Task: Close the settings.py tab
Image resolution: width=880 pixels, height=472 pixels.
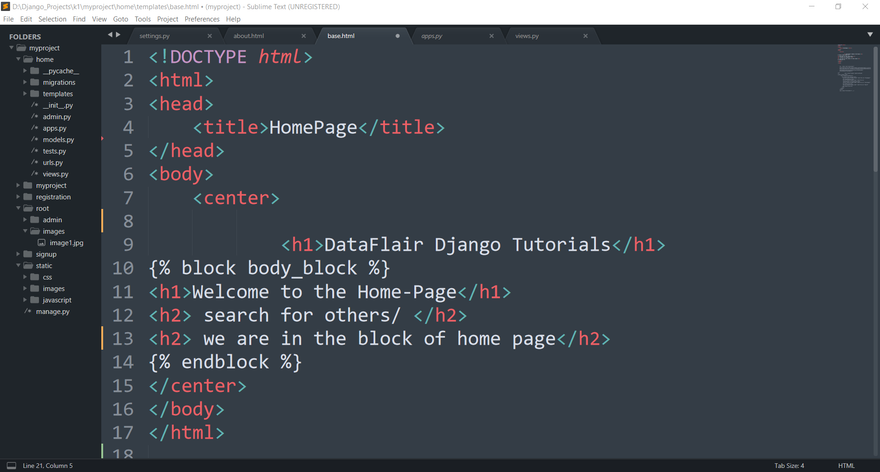Action: [209, 36]
